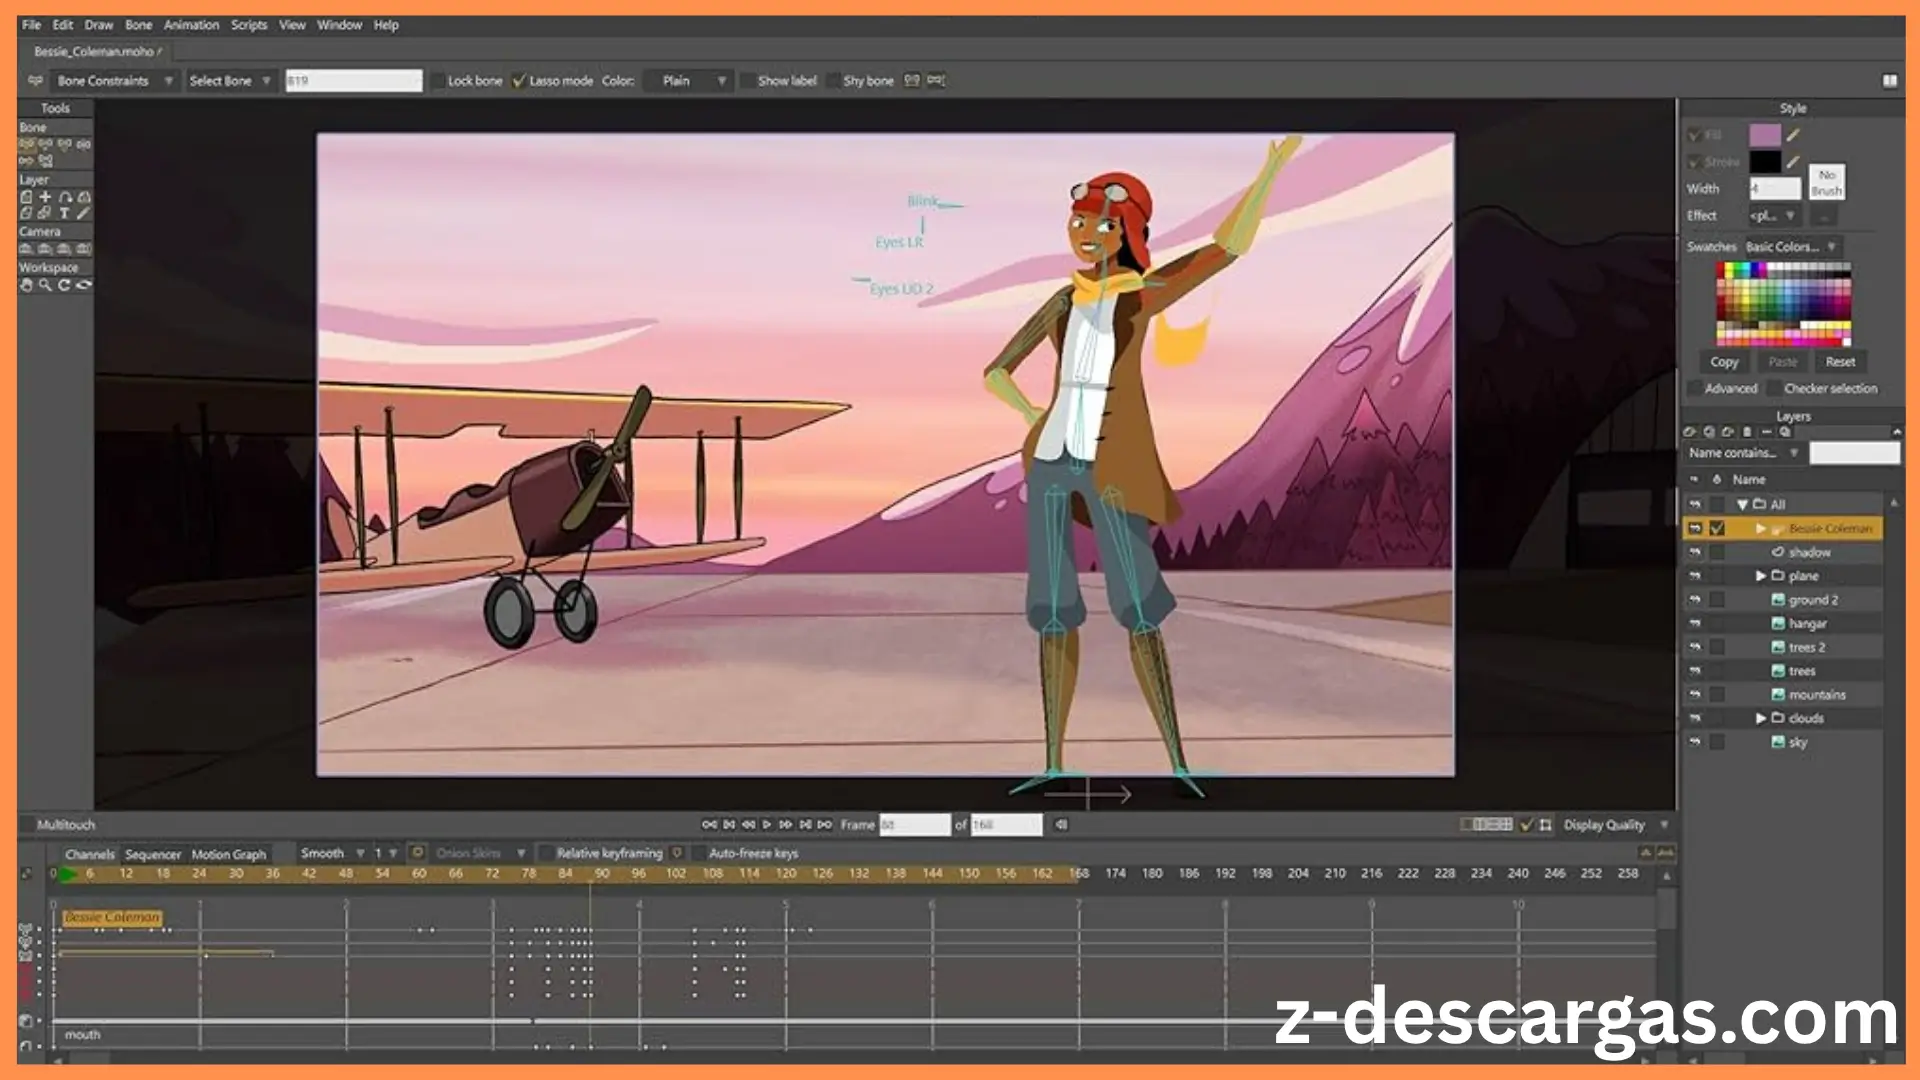
Task: Toggle visibility of the hangar layer
Action: point(1695,623)
